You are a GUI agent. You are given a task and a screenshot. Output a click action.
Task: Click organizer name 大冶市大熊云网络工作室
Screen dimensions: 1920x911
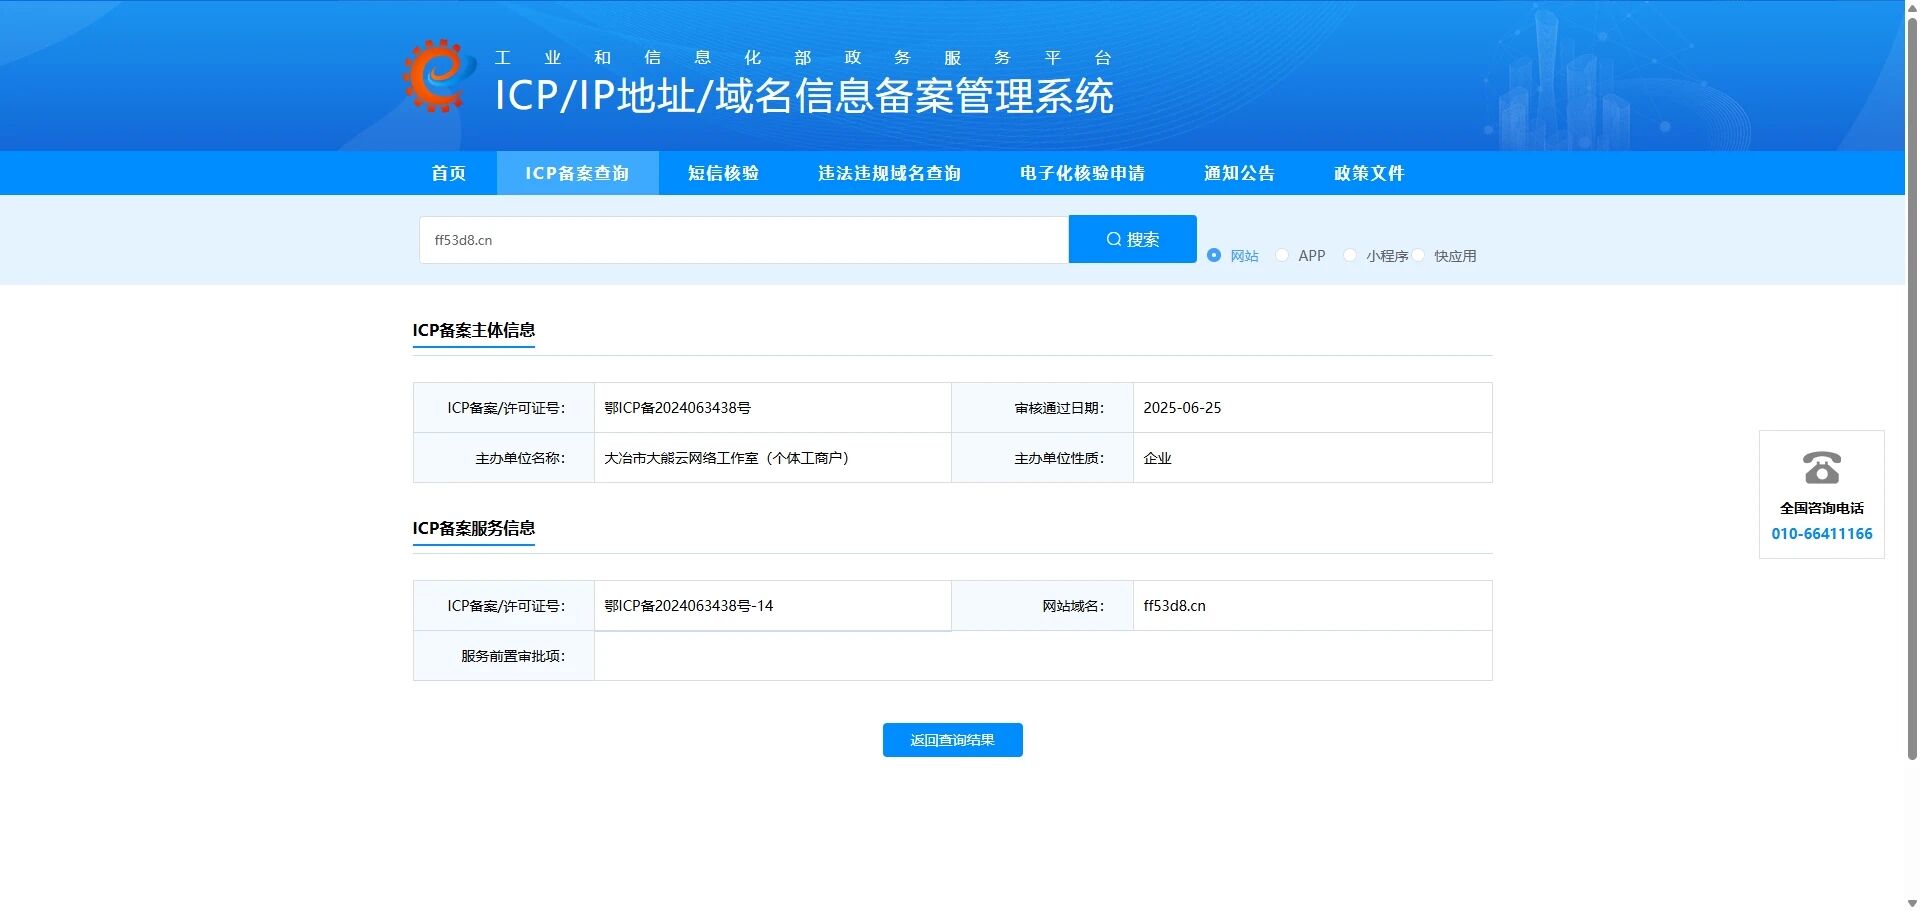(x=727, y=458)
